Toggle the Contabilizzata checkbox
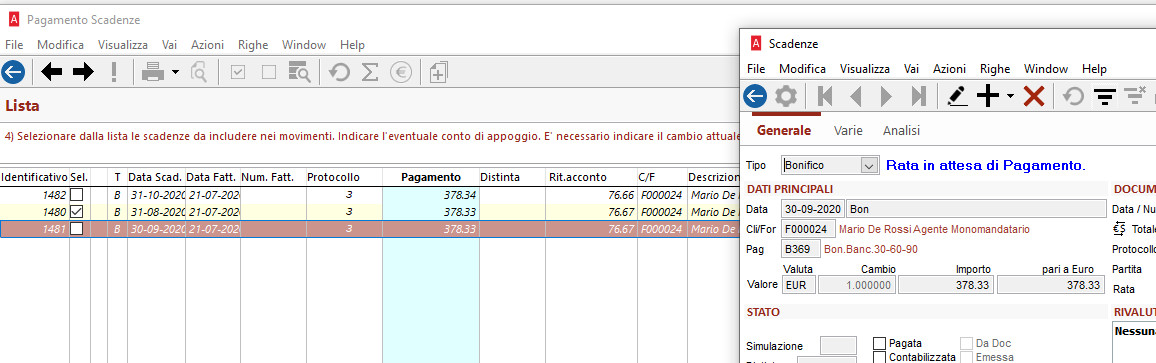Viewport: 1156px width, 363px height. click(880, 357)
